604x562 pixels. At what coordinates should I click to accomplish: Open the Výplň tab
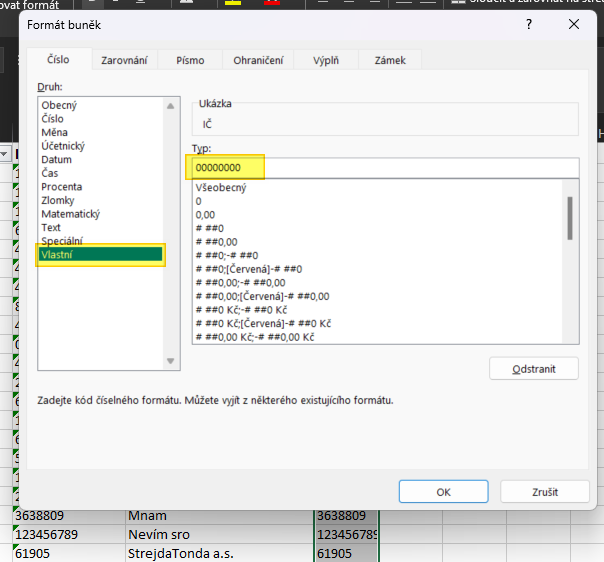click(x=325, y=61)
